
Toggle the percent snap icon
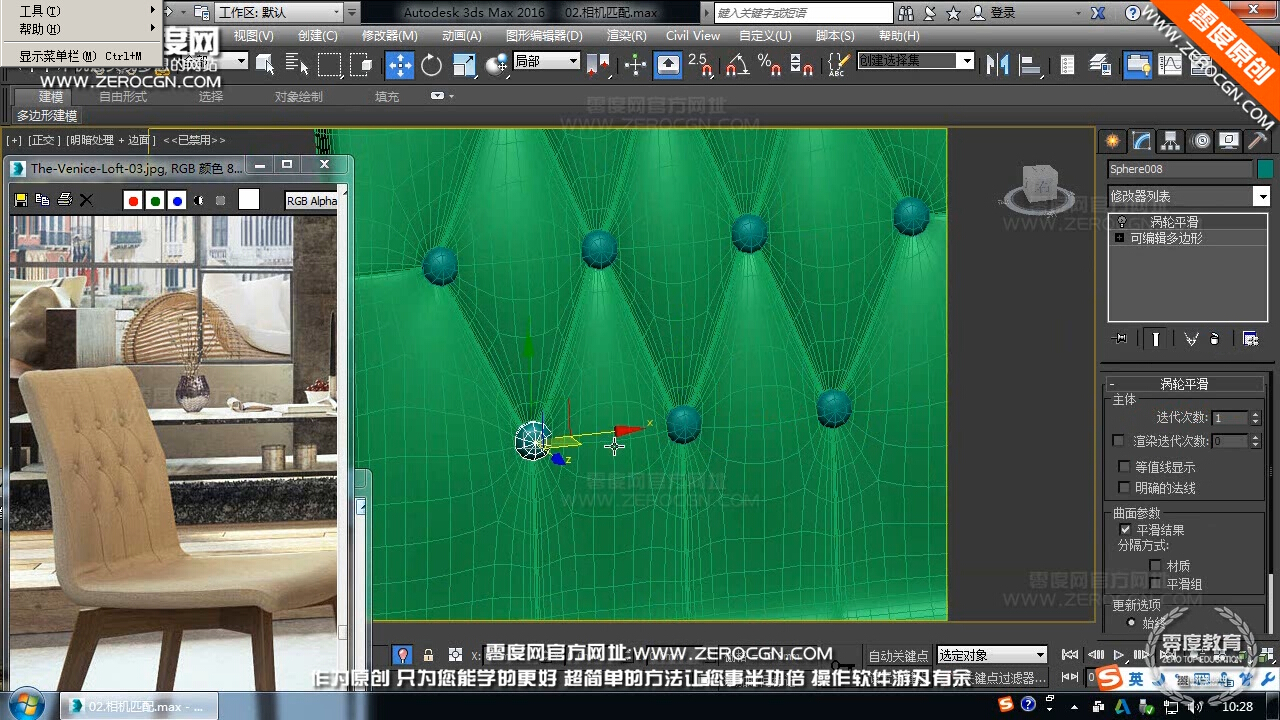[x=769, y=65]
